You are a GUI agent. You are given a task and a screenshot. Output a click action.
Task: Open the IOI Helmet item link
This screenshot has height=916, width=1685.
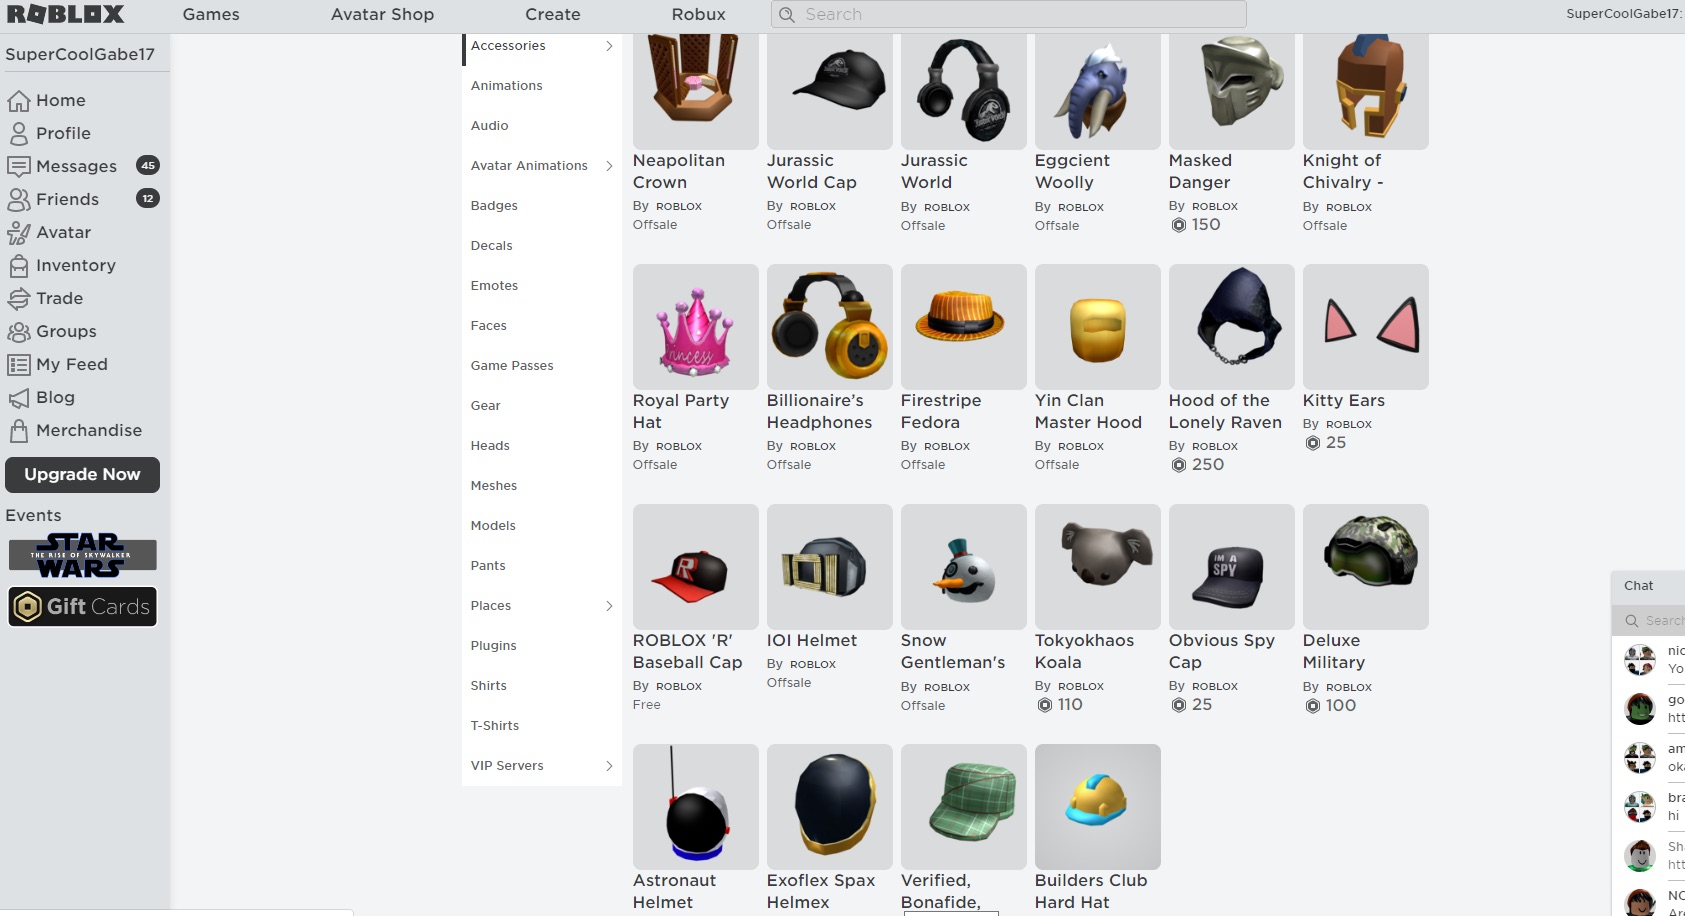811,641
